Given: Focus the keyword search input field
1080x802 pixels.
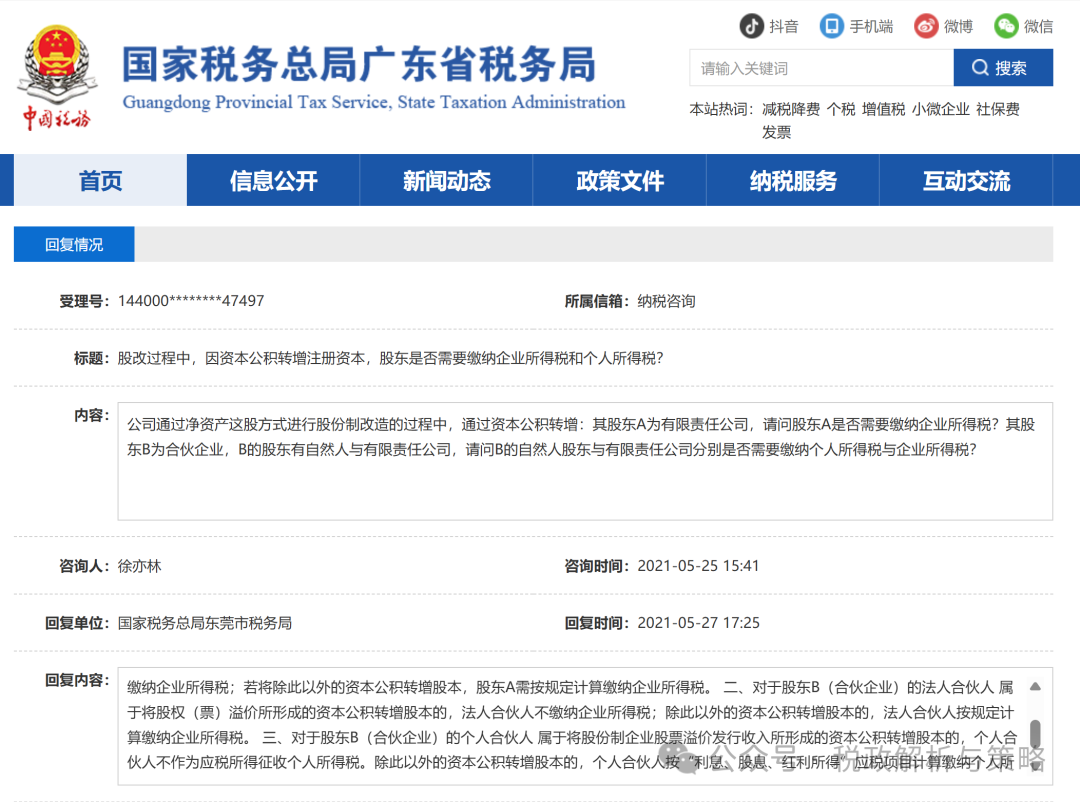Looking at the screenshot, I should (x=820, y=68).
